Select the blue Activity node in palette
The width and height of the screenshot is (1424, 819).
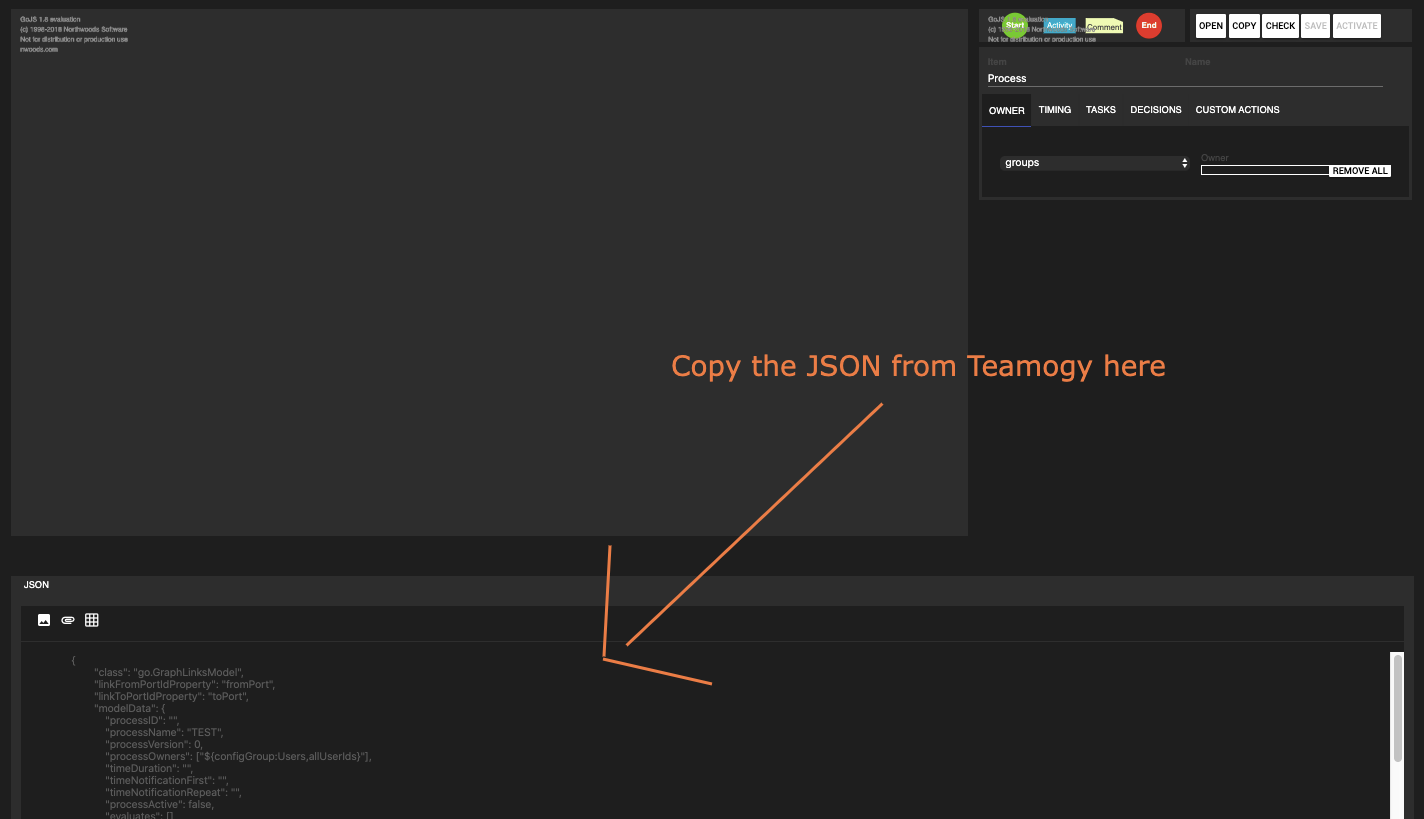(x=1059, y=26)
